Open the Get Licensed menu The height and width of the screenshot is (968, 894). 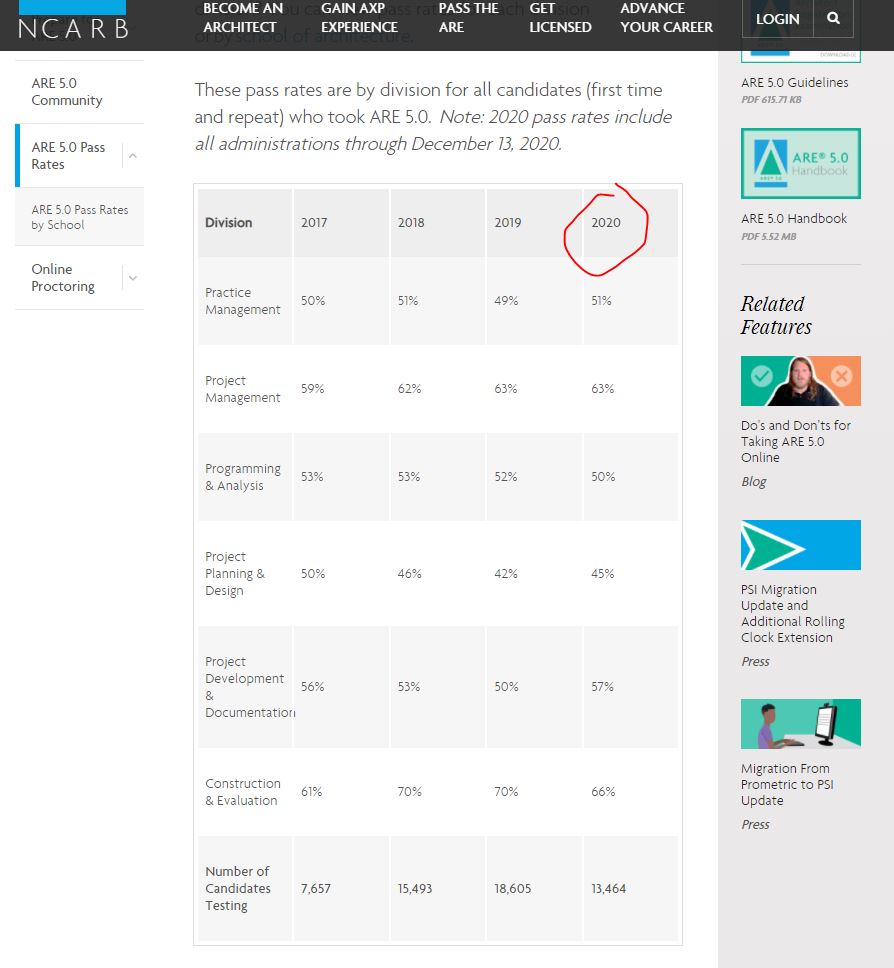point(559,18)
